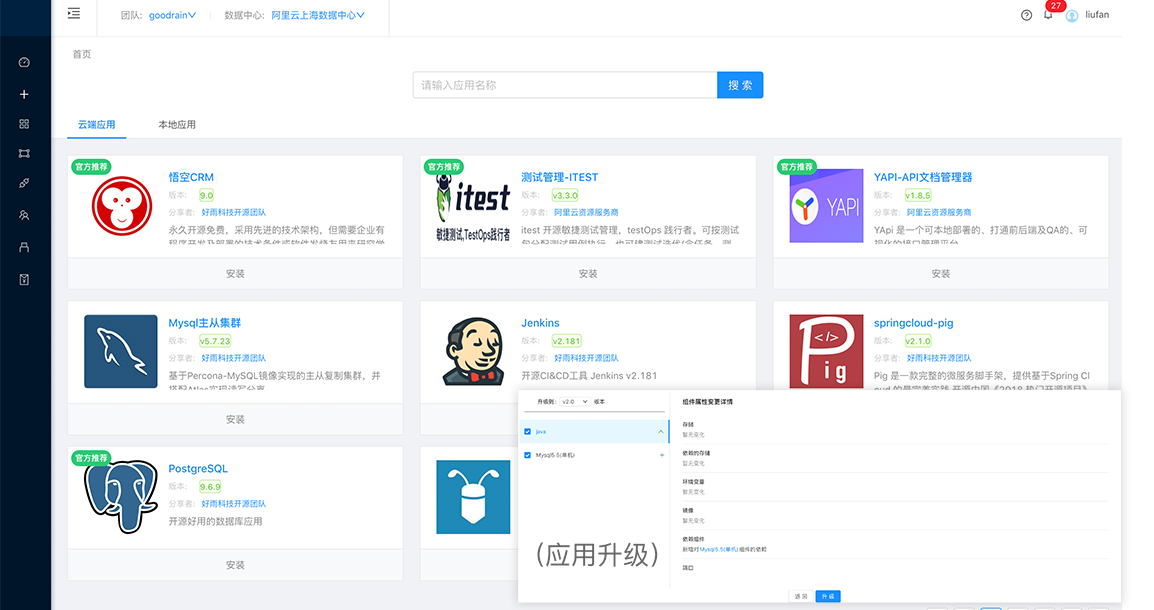
Task: Click the plus create icon in sidebar
Action: click(24, 94)
